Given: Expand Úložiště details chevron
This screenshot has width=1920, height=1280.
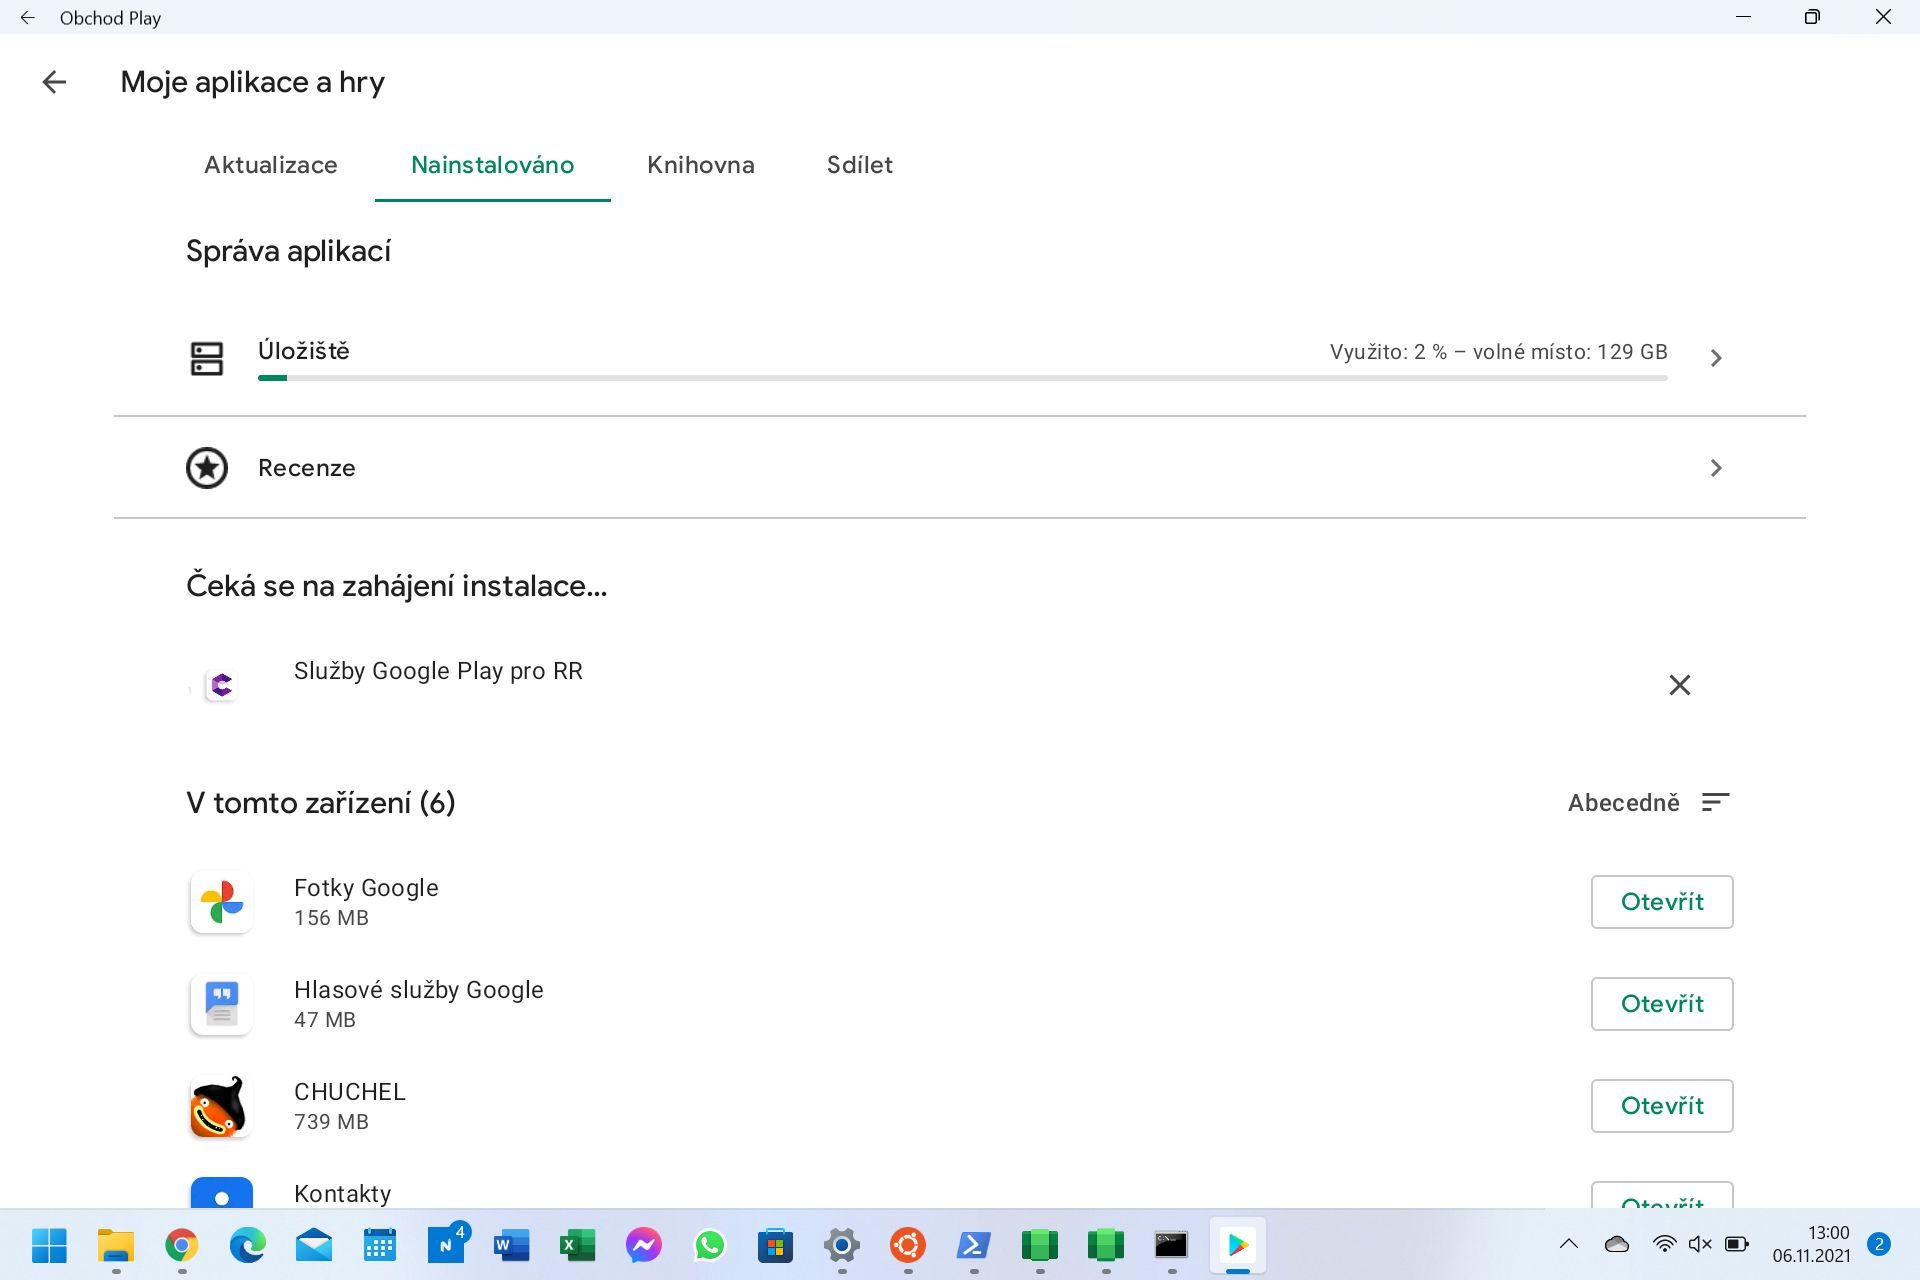Looking at the screenshot, I should click(1716, 358).
